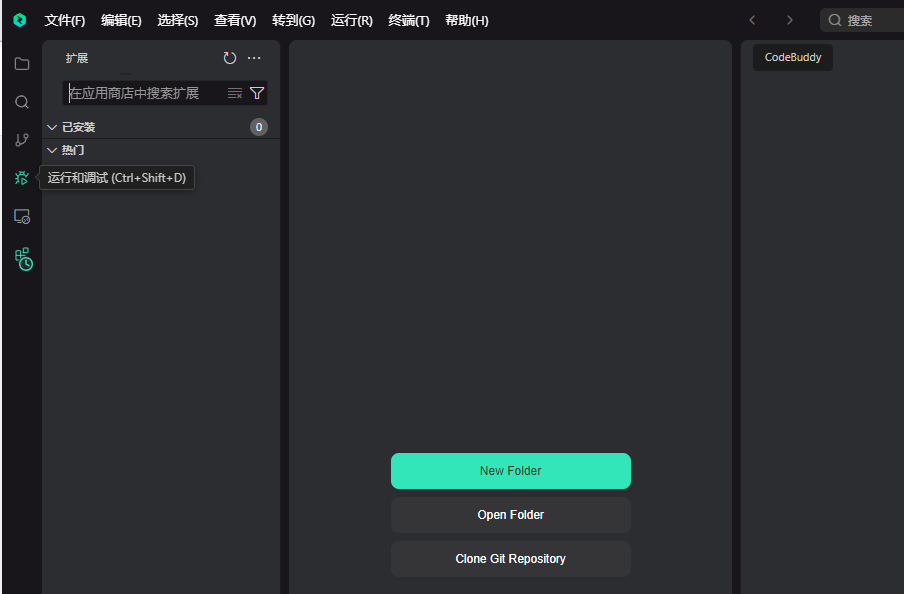Select the Extensions icon with clock badge

(24, 259)
